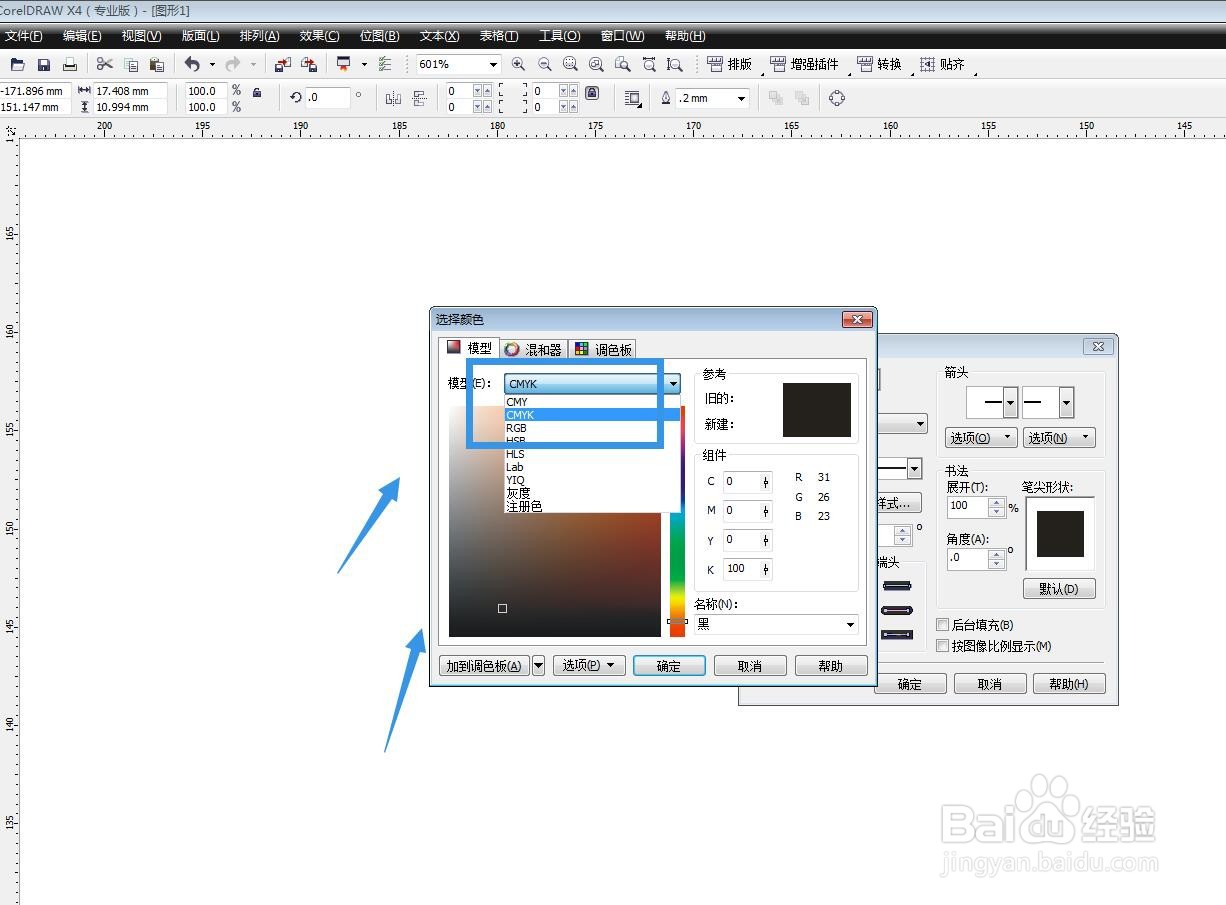Click the wrap paragraph text icon
Screen dimensions: 1226x905
point(633,98)
